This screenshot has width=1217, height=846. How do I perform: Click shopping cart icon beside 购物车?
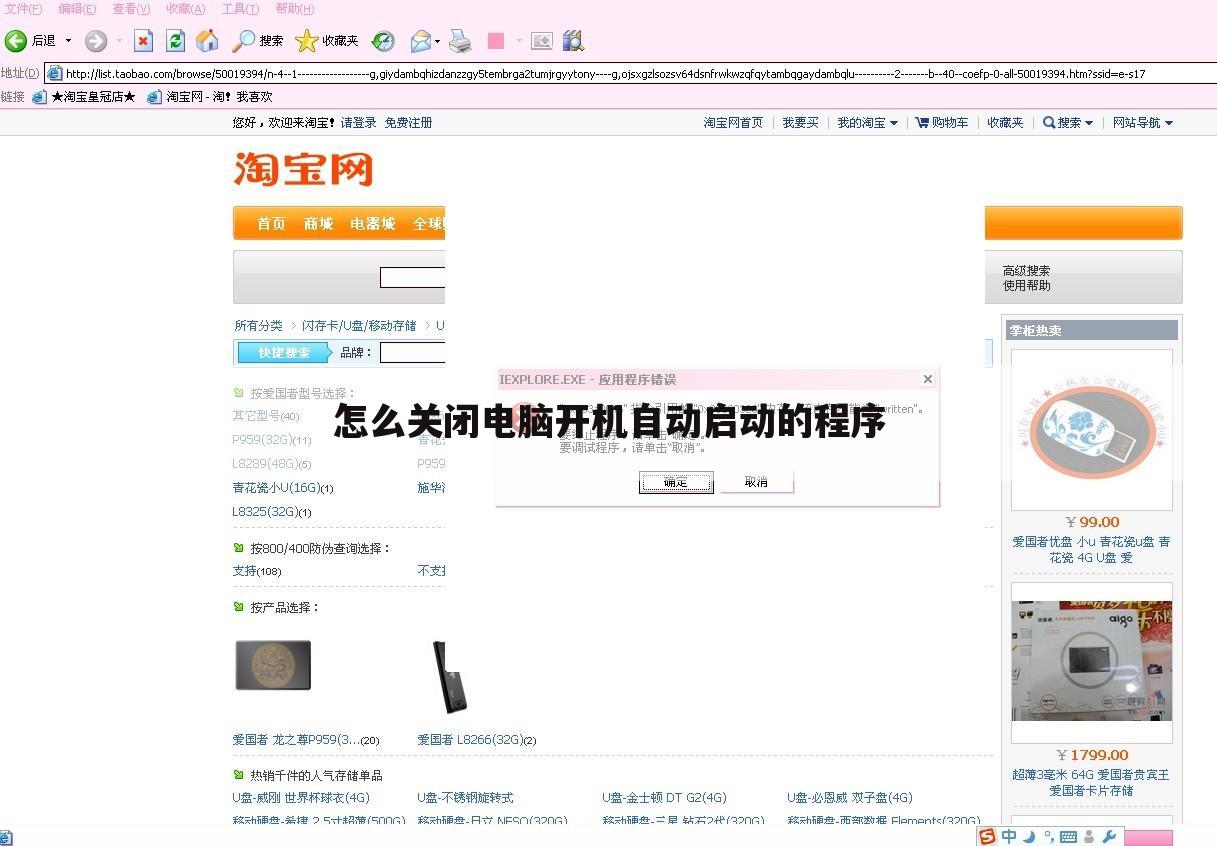coord(921,122)
